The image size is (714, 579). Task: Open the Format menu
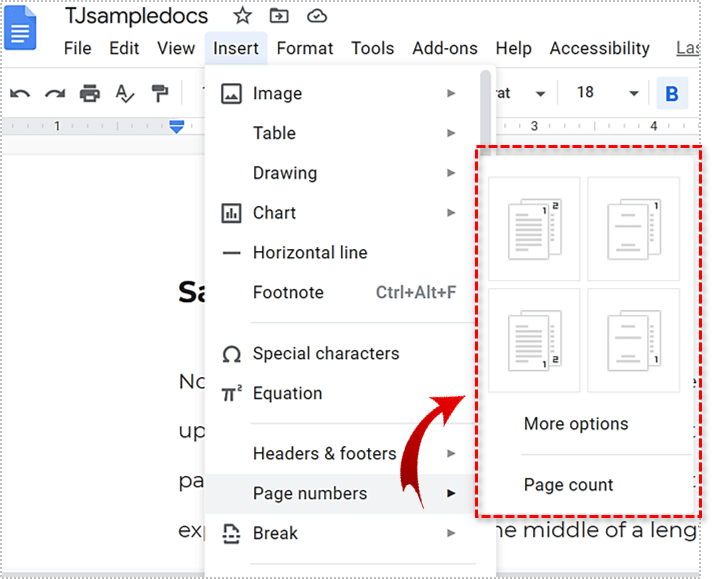[x=304, y=48]
